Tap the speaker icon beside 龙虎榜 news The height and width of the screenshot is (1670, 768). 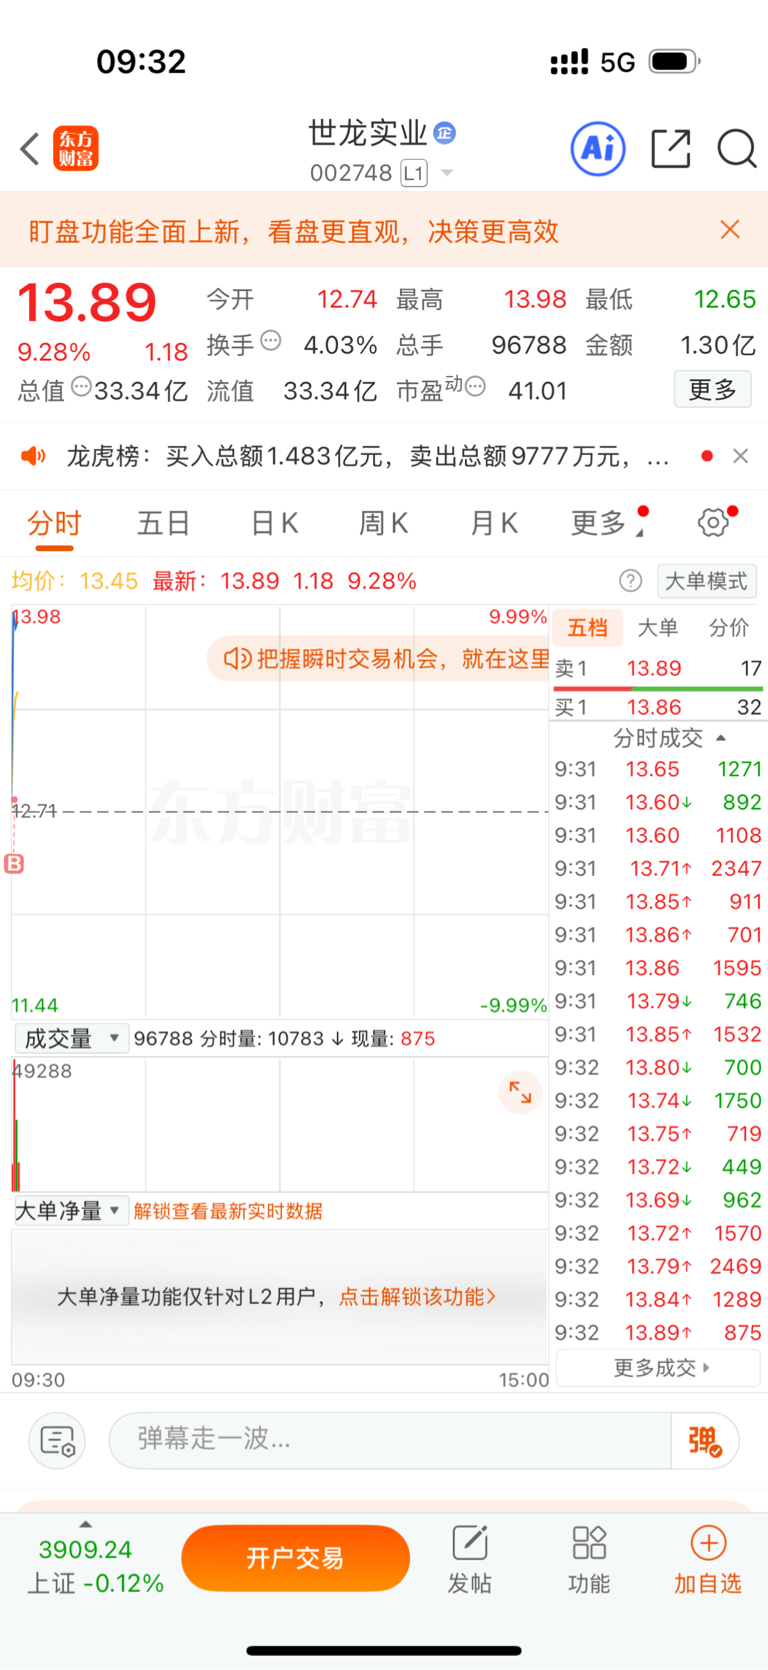coord(34,456)
